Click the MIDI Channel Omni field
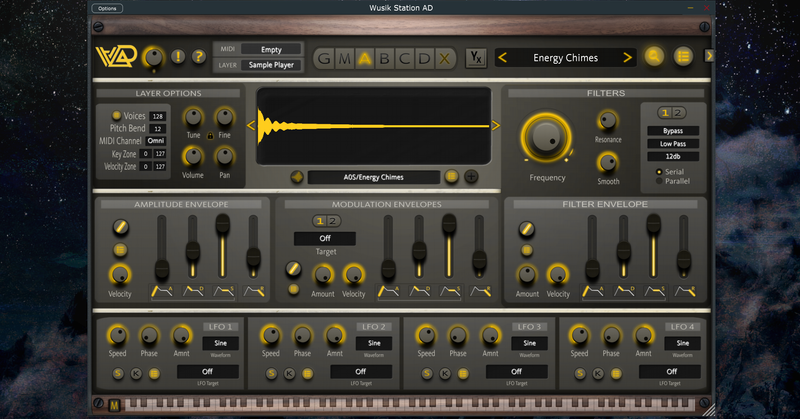 click(156, 141)
